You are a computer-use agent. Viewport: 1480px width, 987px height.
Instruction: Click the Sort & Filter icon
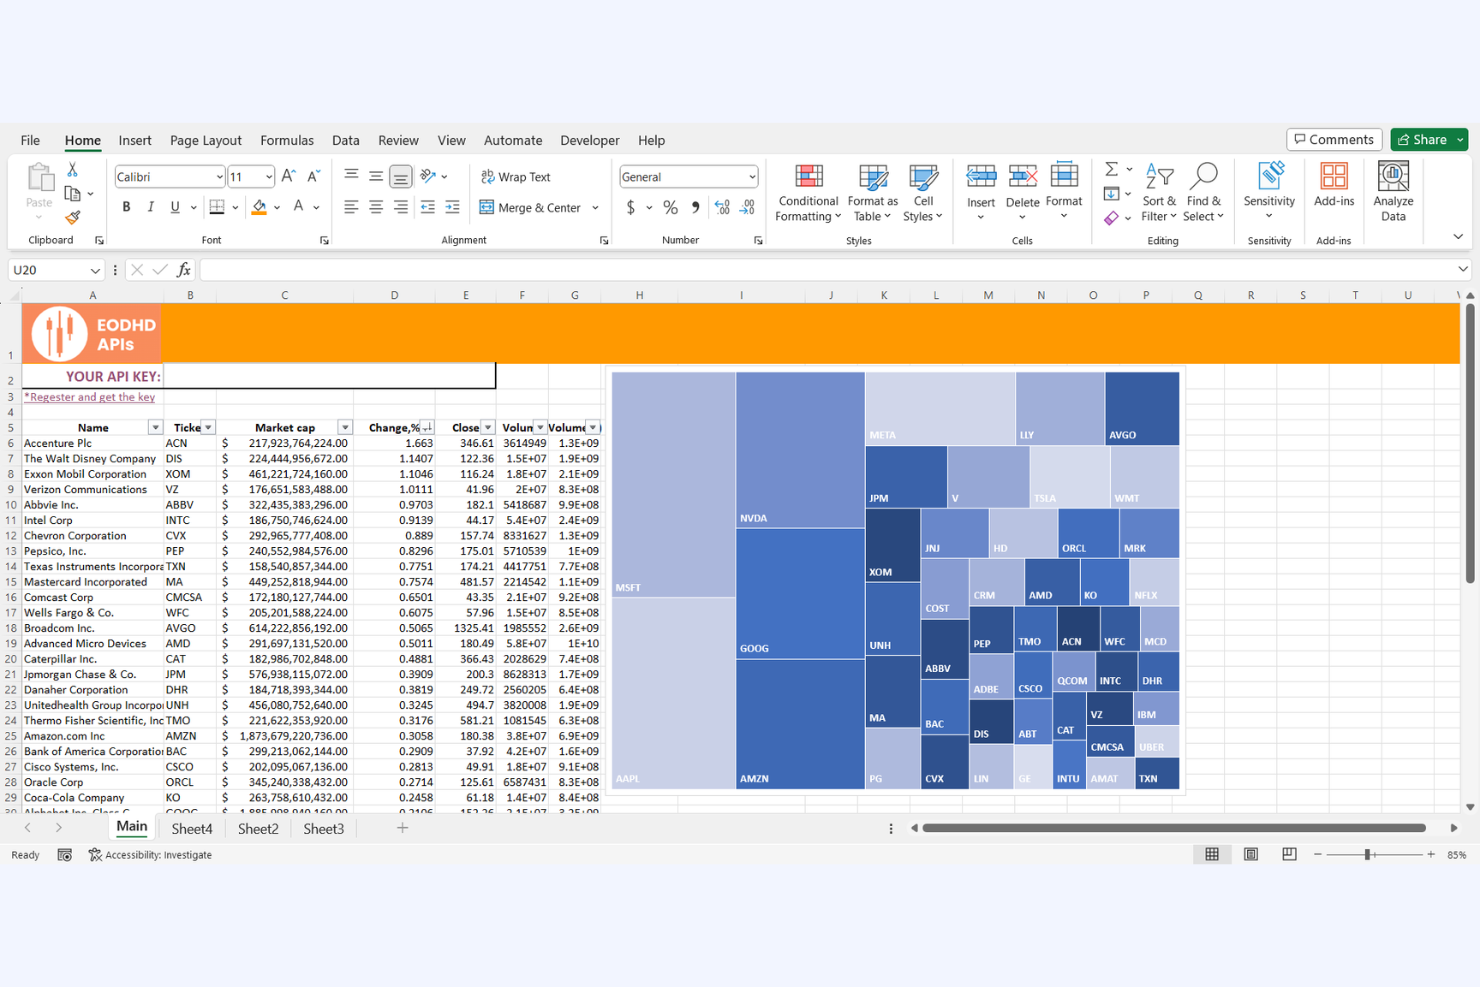(x=1158, y=192)
